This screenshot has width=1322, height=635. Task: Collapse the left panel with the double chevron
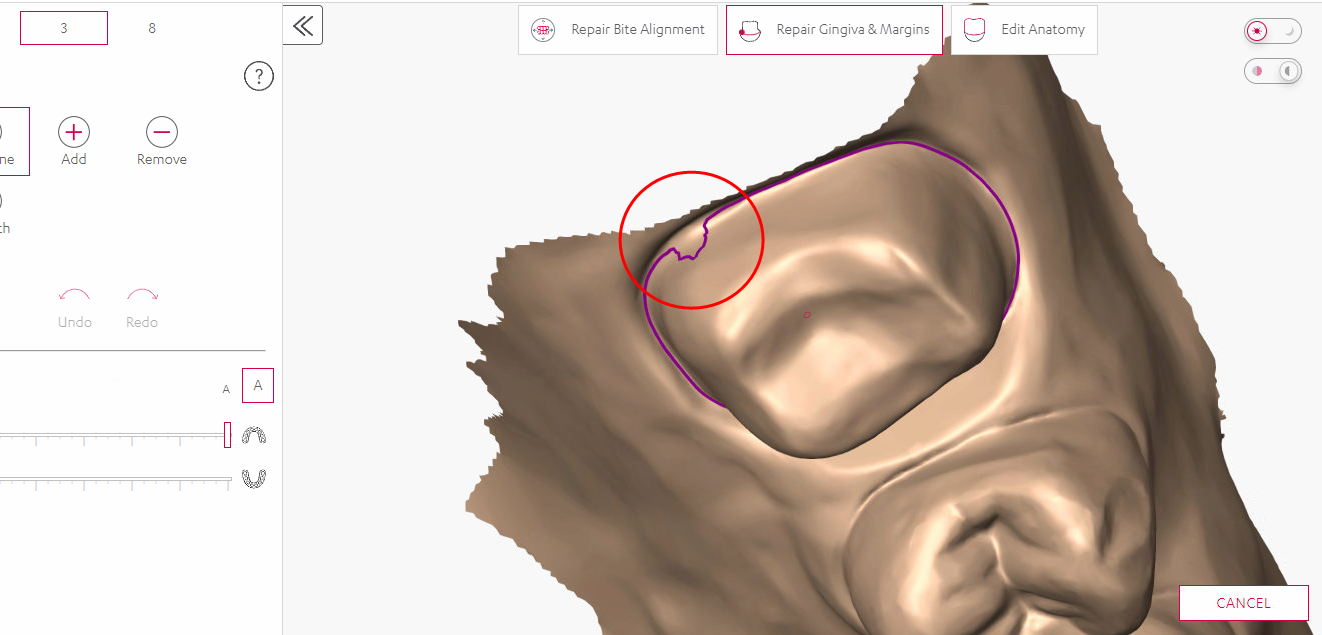[x=303, y=25]
